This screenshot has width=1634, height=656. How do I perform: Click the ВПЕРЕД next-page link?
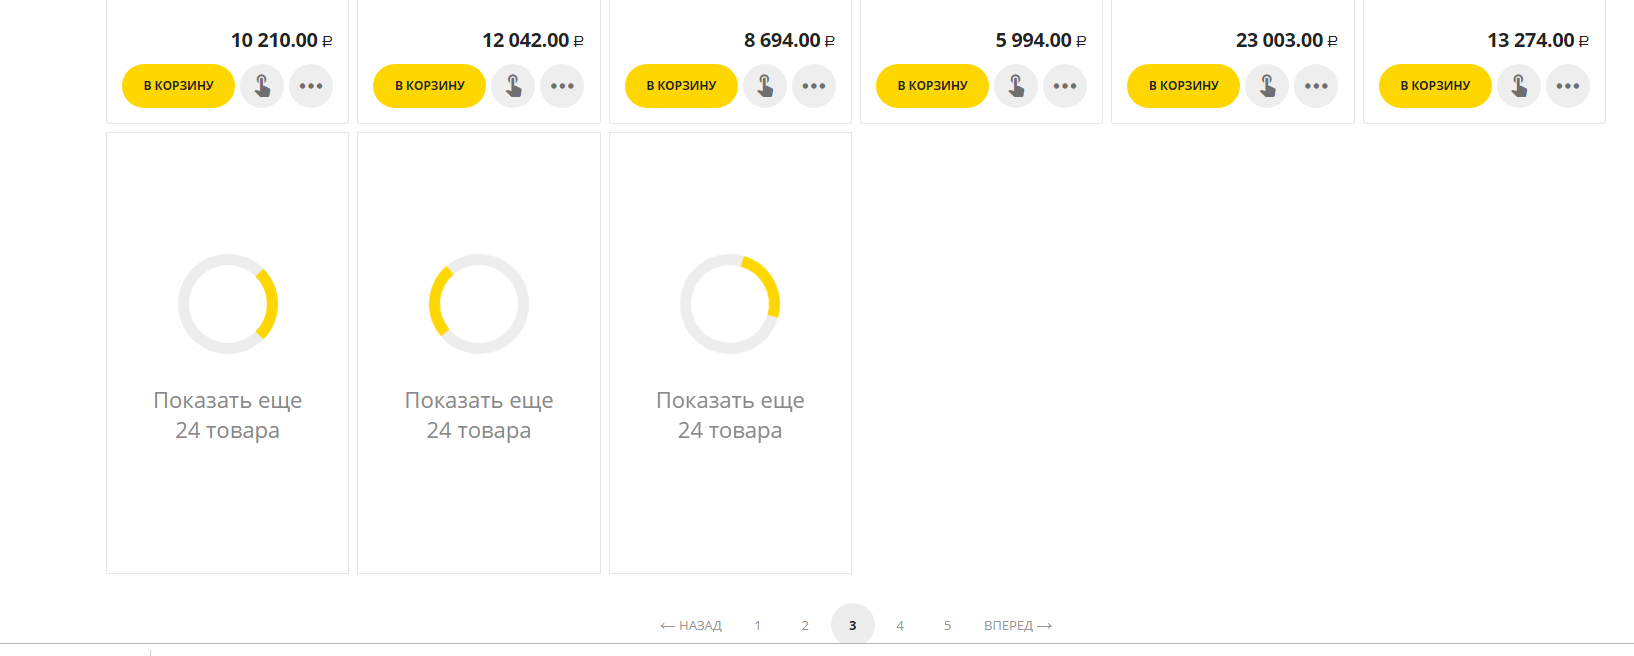[1017, 626]
